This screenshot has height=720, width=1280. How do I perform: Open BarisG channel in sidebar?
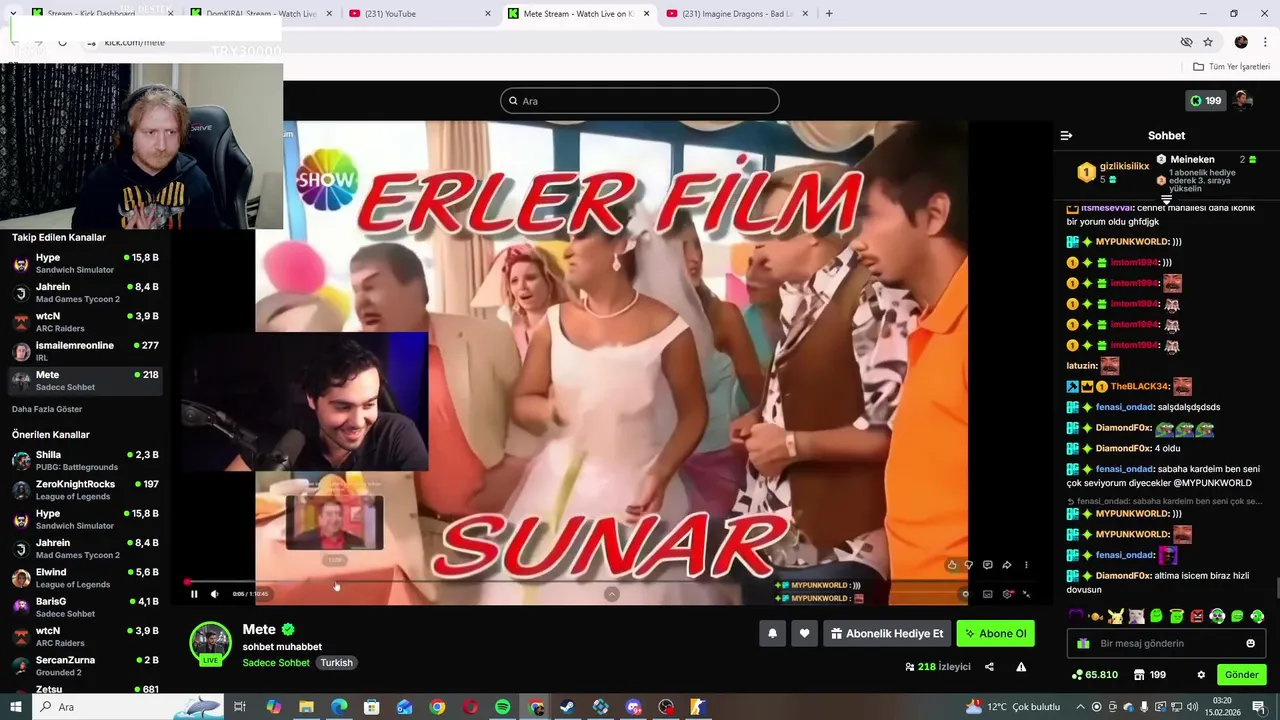pos(85,607)
